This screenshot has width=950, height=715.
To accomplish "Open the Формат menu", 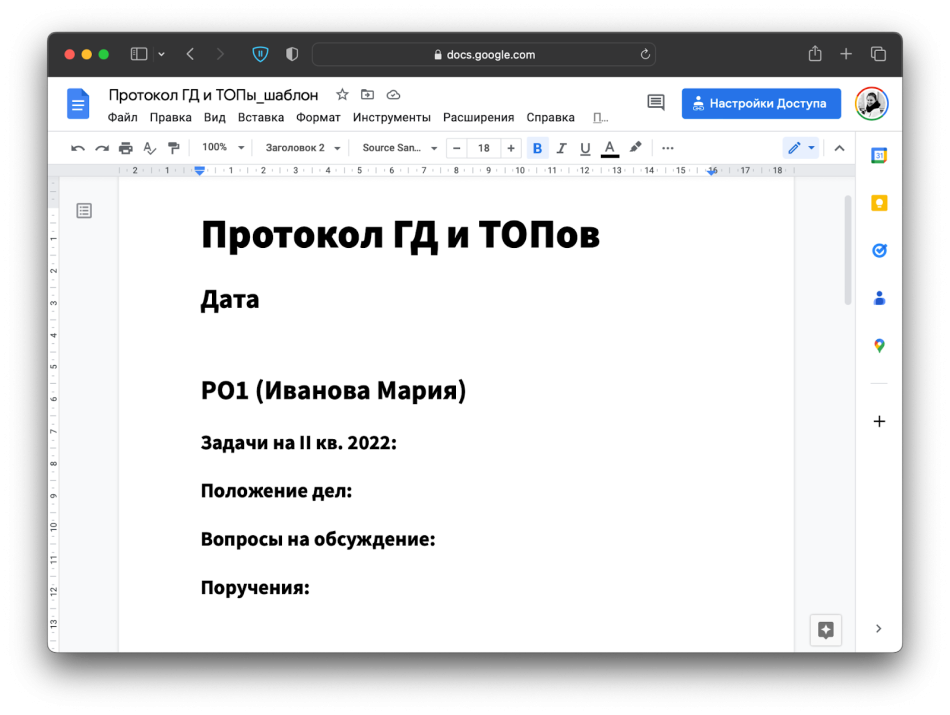I will click(318, 118).
